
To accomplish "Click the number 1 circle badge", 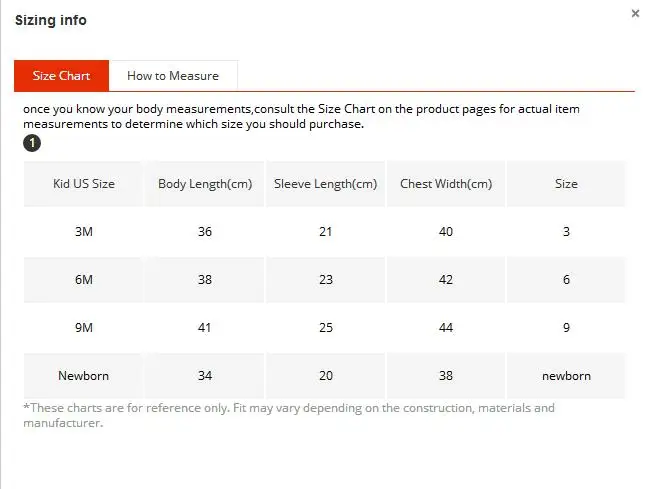I will click(x=32, y=143).
